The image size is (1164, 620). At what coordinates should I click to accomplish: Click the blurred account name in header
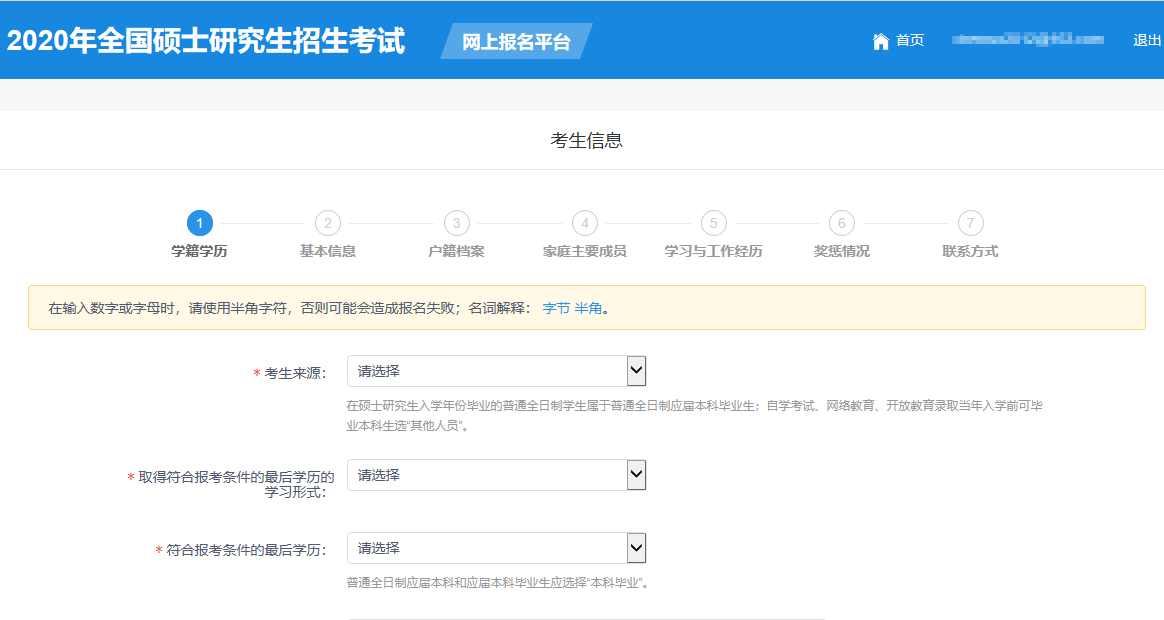pos(1027,40)
